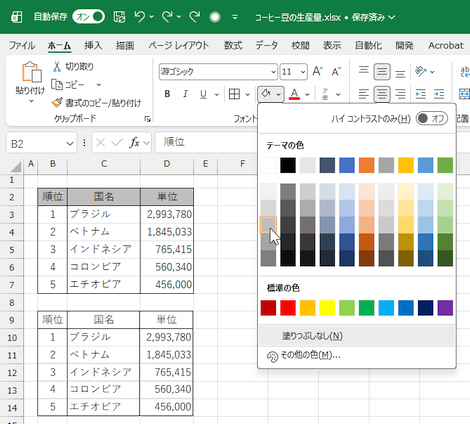
Task: Pick the pure red standard color swatch
Action: [x=288, y=308]
